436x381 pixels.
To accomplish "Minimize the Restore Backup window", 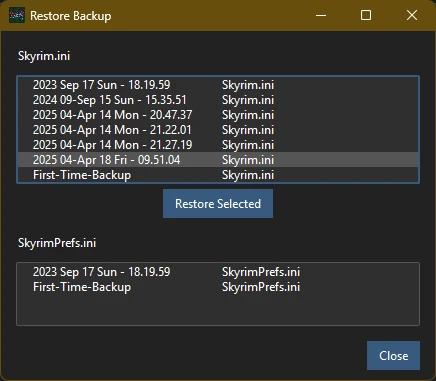I will tap(321, 15).
